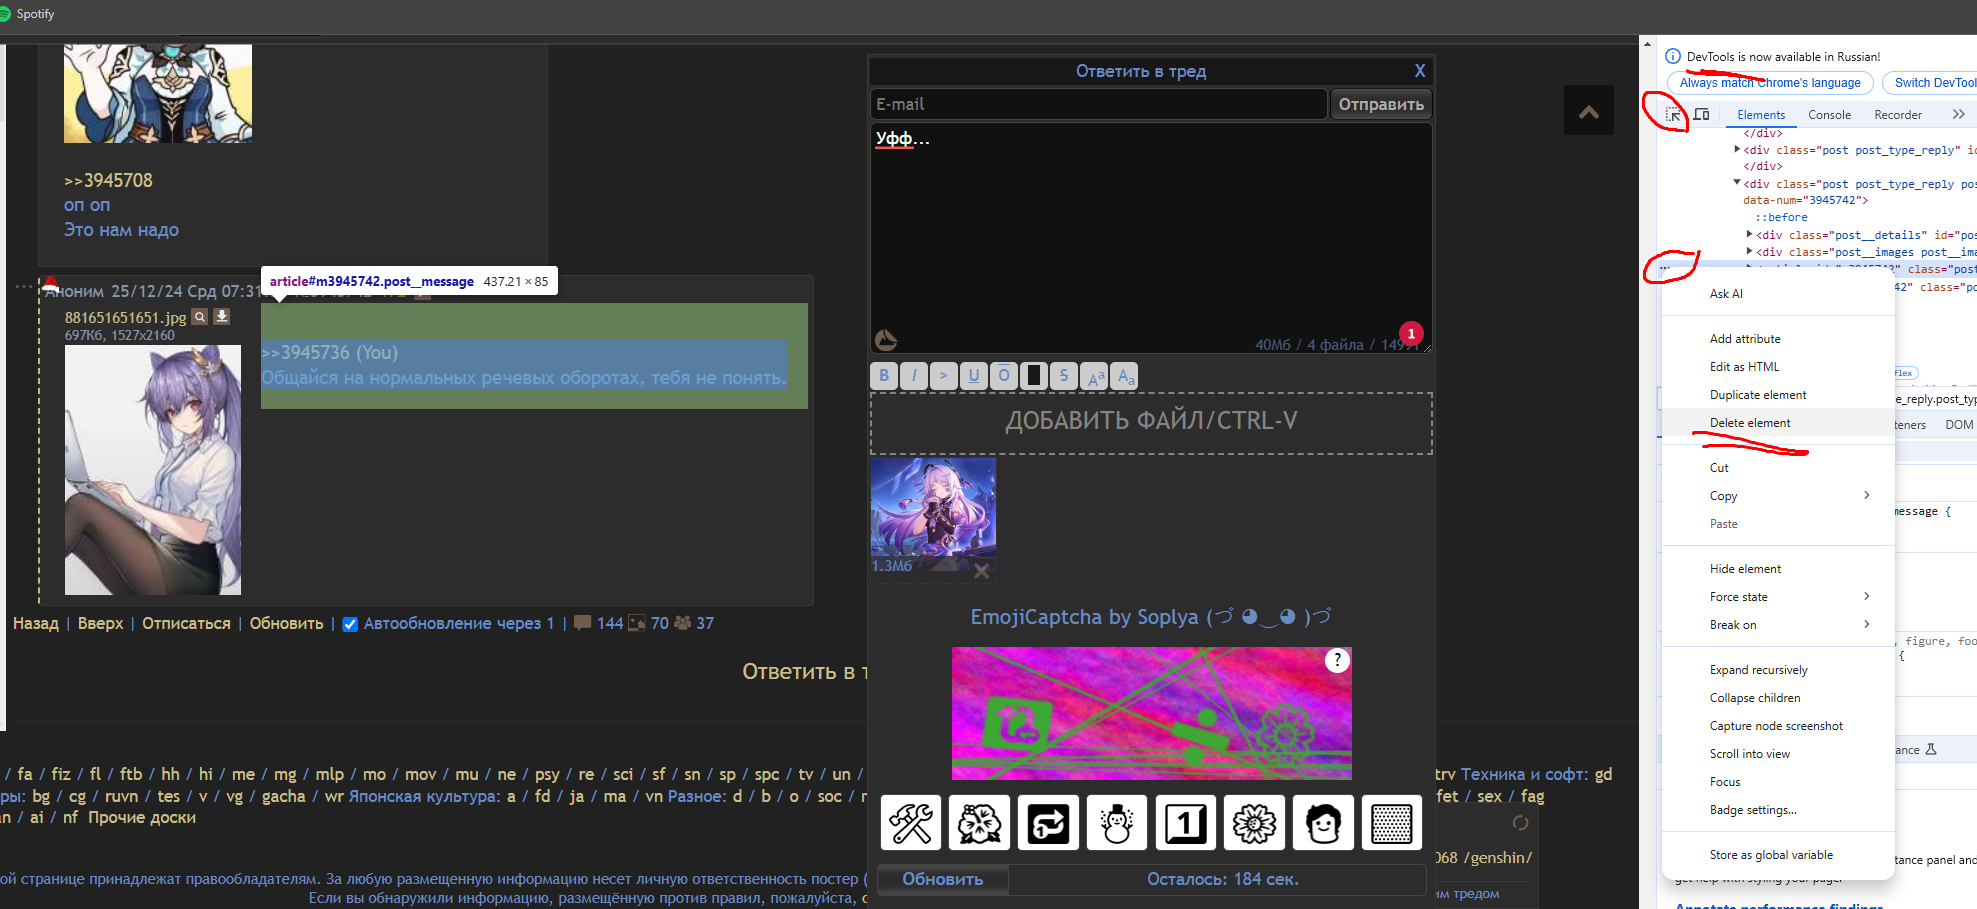Open the Copy submenu
This screenshot has height=909, width=1977.
[x=1778, y=496]
